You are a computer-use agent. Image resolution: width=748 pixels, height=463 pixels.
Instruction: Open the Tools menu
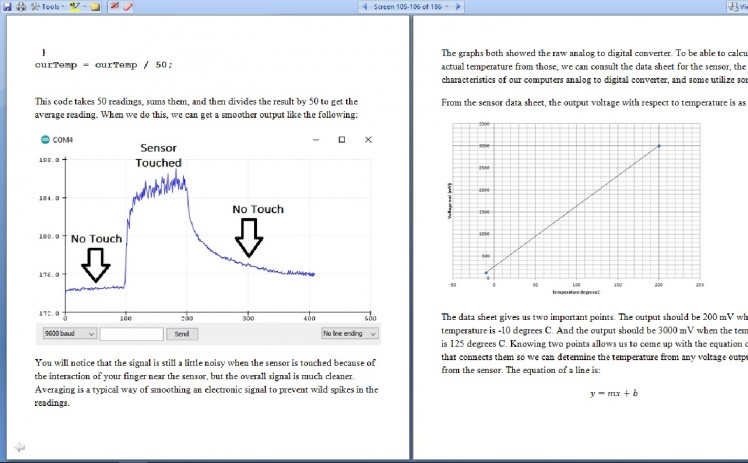[x=47, y=7]
